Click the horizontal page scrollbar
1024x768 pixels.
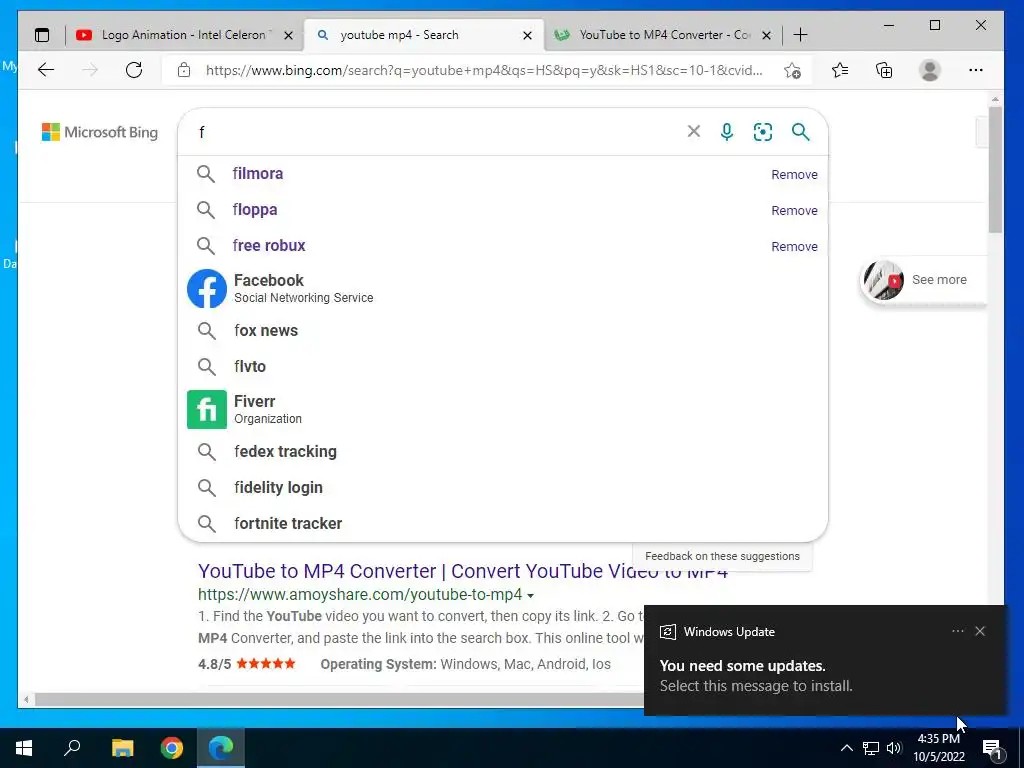click(x=340, y=699)
